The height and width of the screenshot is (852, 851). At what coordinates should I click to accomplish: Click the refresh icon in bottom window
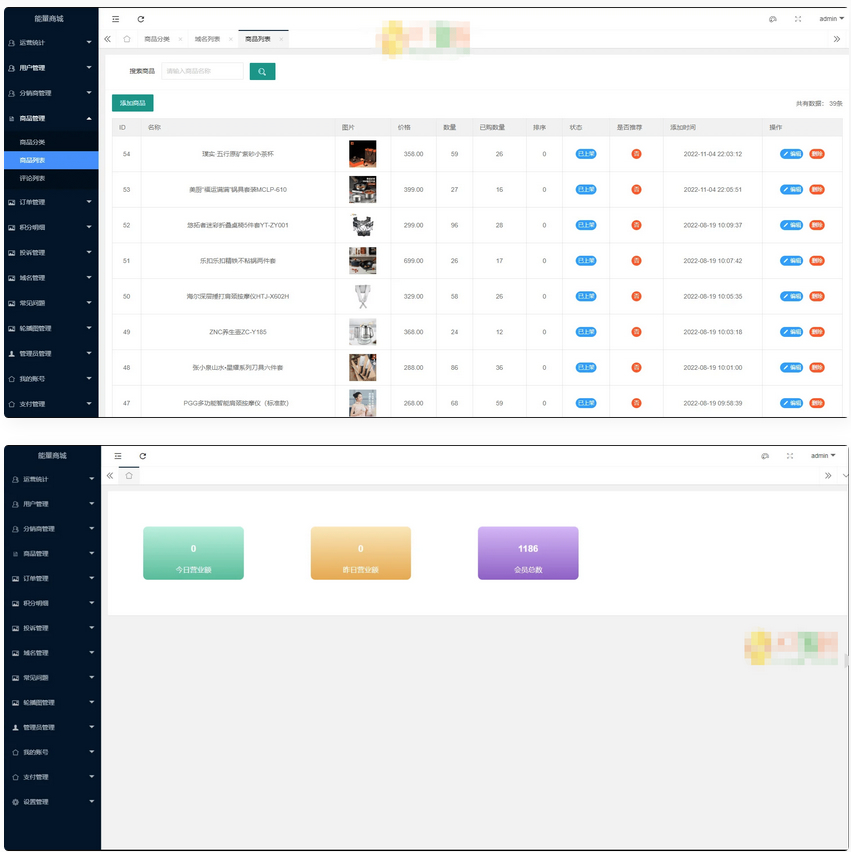click(143, 456)
